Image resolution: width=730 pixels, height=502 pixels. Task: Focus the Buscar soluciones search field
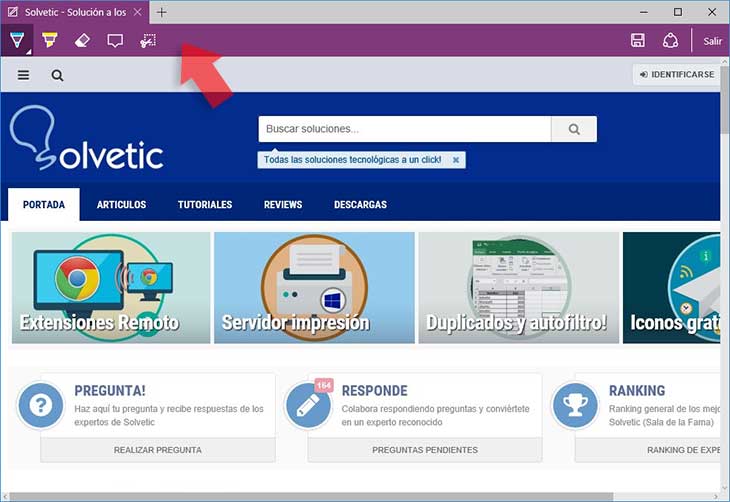(x=405, y=129)
